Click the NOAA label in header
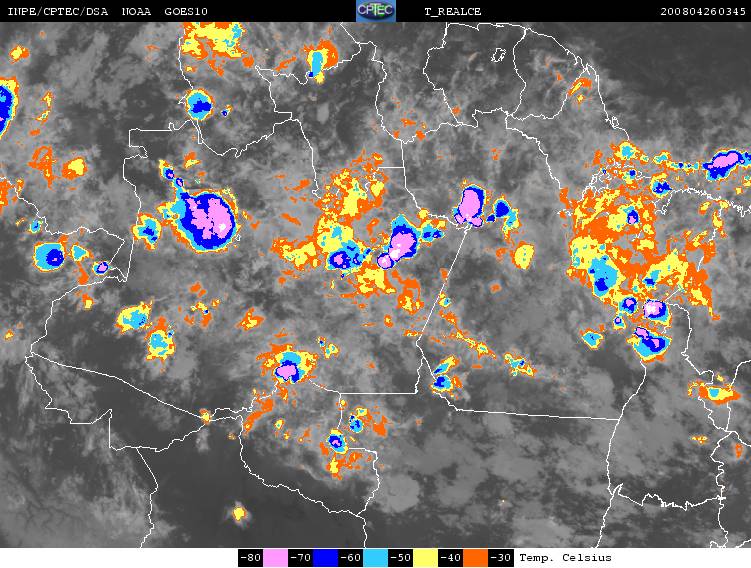Viewport: 751px width, 568px height. pos(137,11)
